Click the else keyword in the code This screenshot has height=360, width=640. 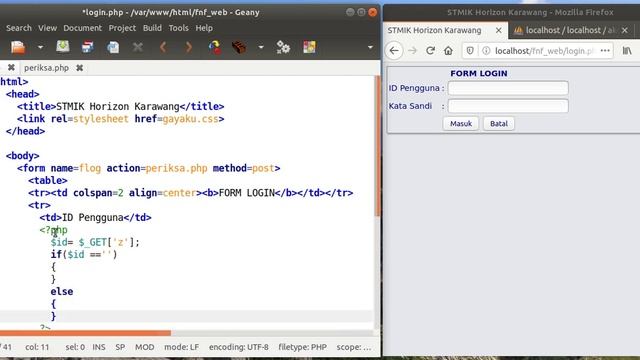coord(62,292)
